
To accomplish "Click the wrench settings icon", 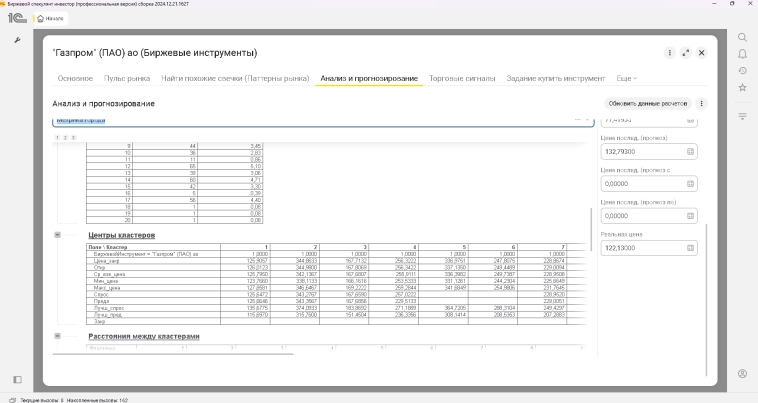I will coord(17,40).
